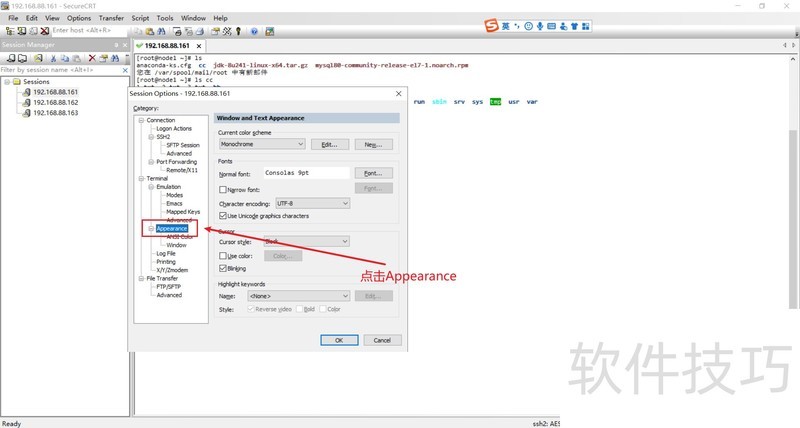
Task: Open the Script menu
Action: pyautogui.click(x=140, y=18)
